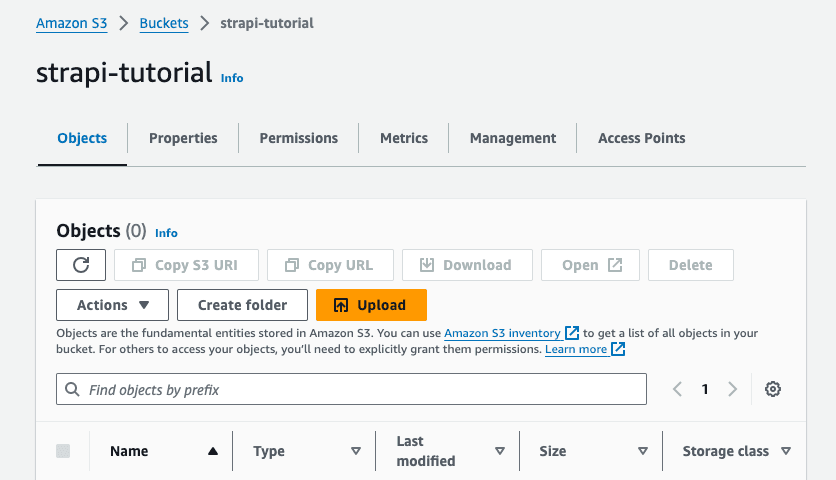Go to previous page arrow
The height and width of the screenshot is (480, 836).
coord(677,389)
